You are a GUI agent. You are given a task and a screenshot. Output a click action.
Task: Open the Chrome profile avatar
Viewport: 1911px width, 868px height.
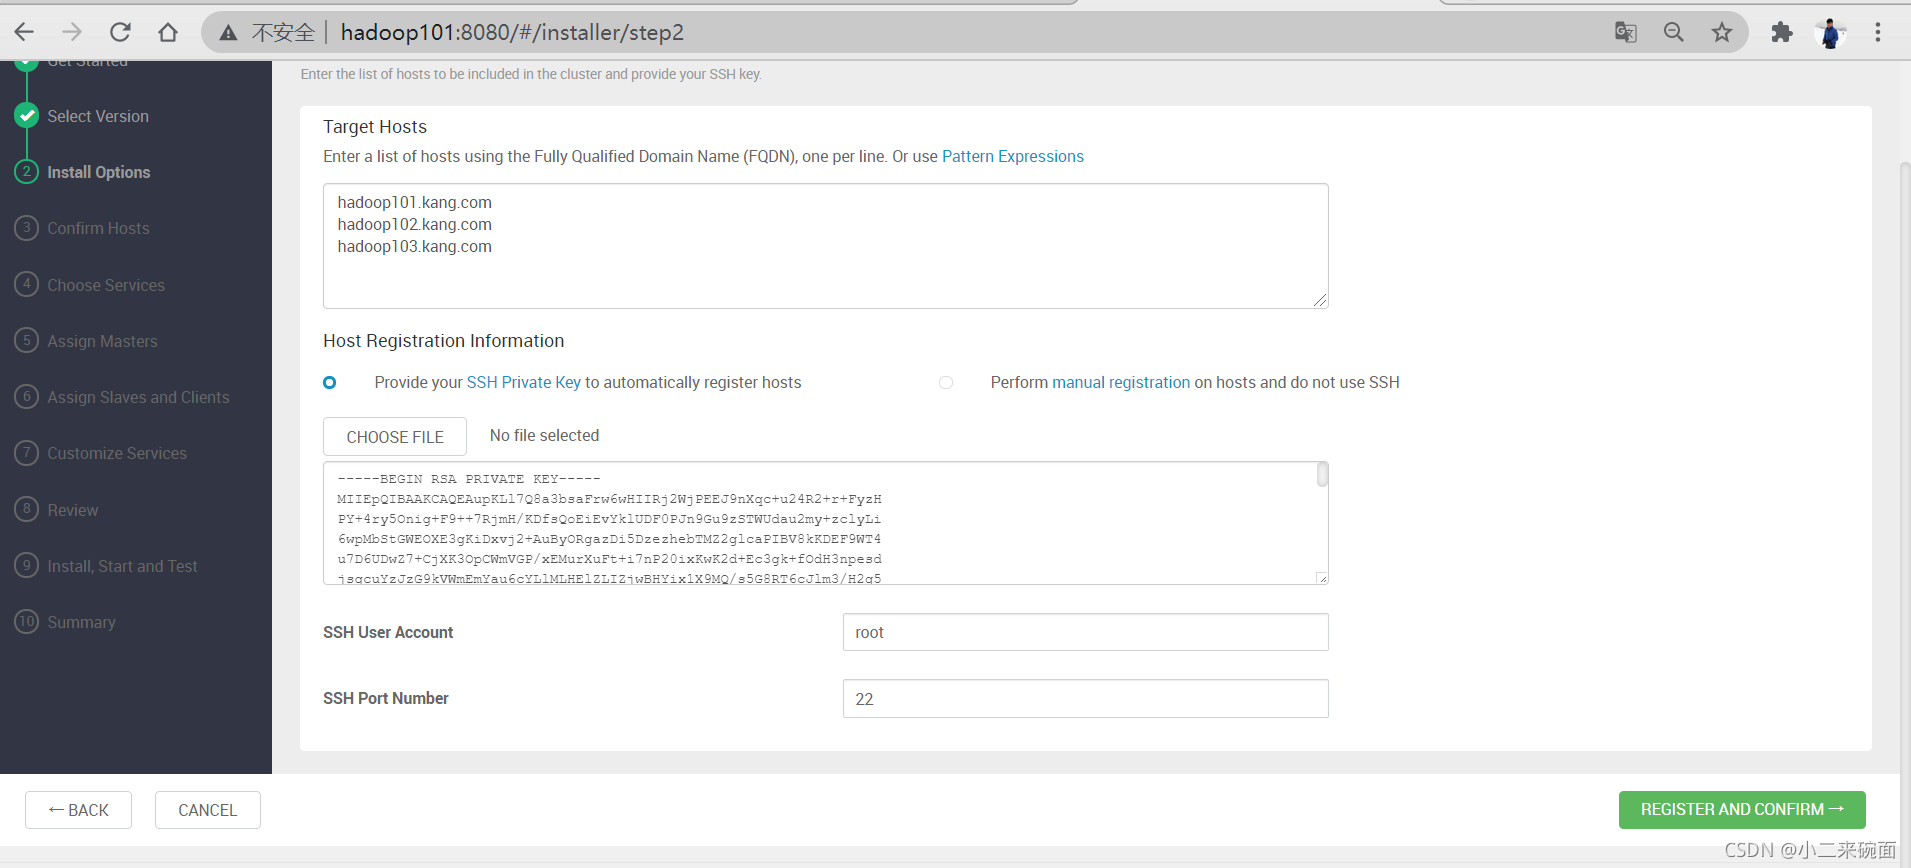[x=1830, y=33]
